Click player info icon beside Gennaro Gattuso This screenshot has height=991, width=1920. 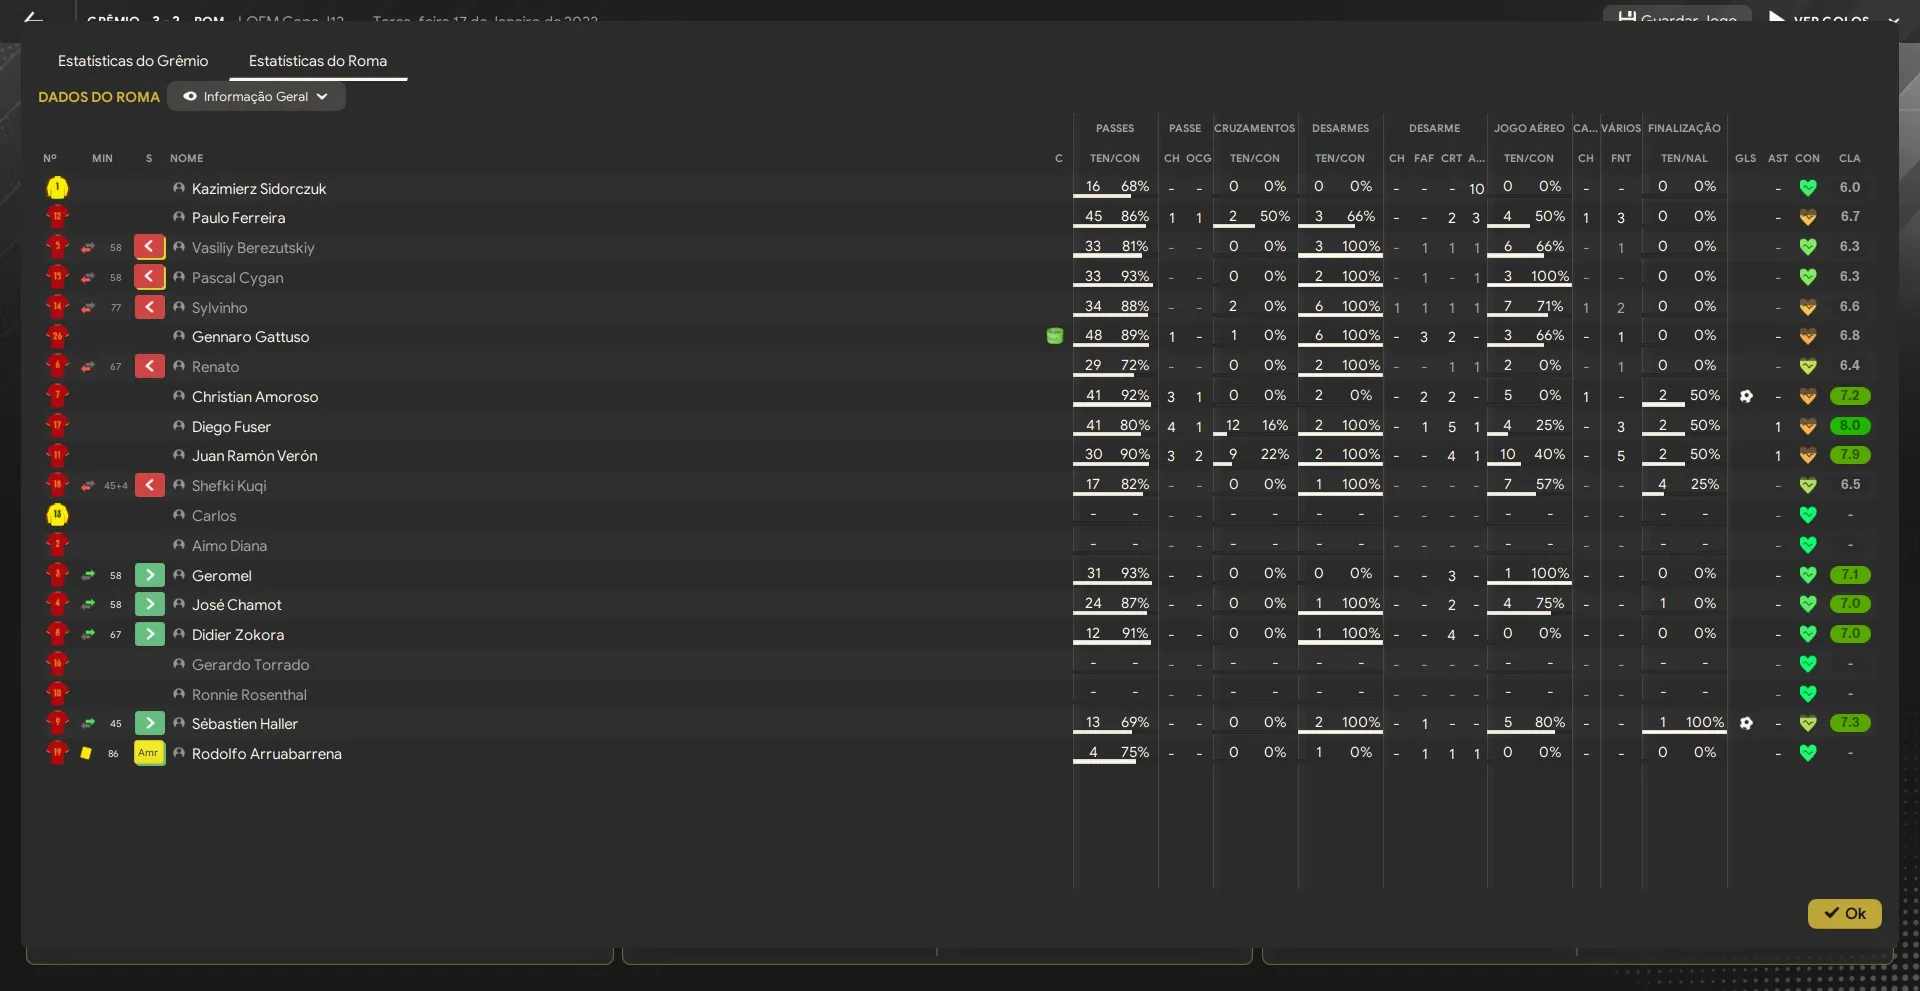[x=179, y=336]
